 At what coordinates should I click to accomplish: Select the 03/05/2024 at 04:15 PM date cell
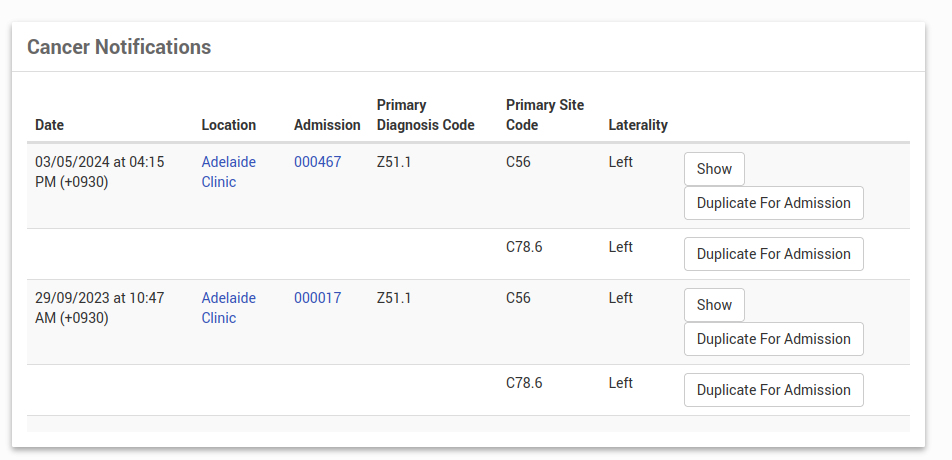[x=99, y=172]
